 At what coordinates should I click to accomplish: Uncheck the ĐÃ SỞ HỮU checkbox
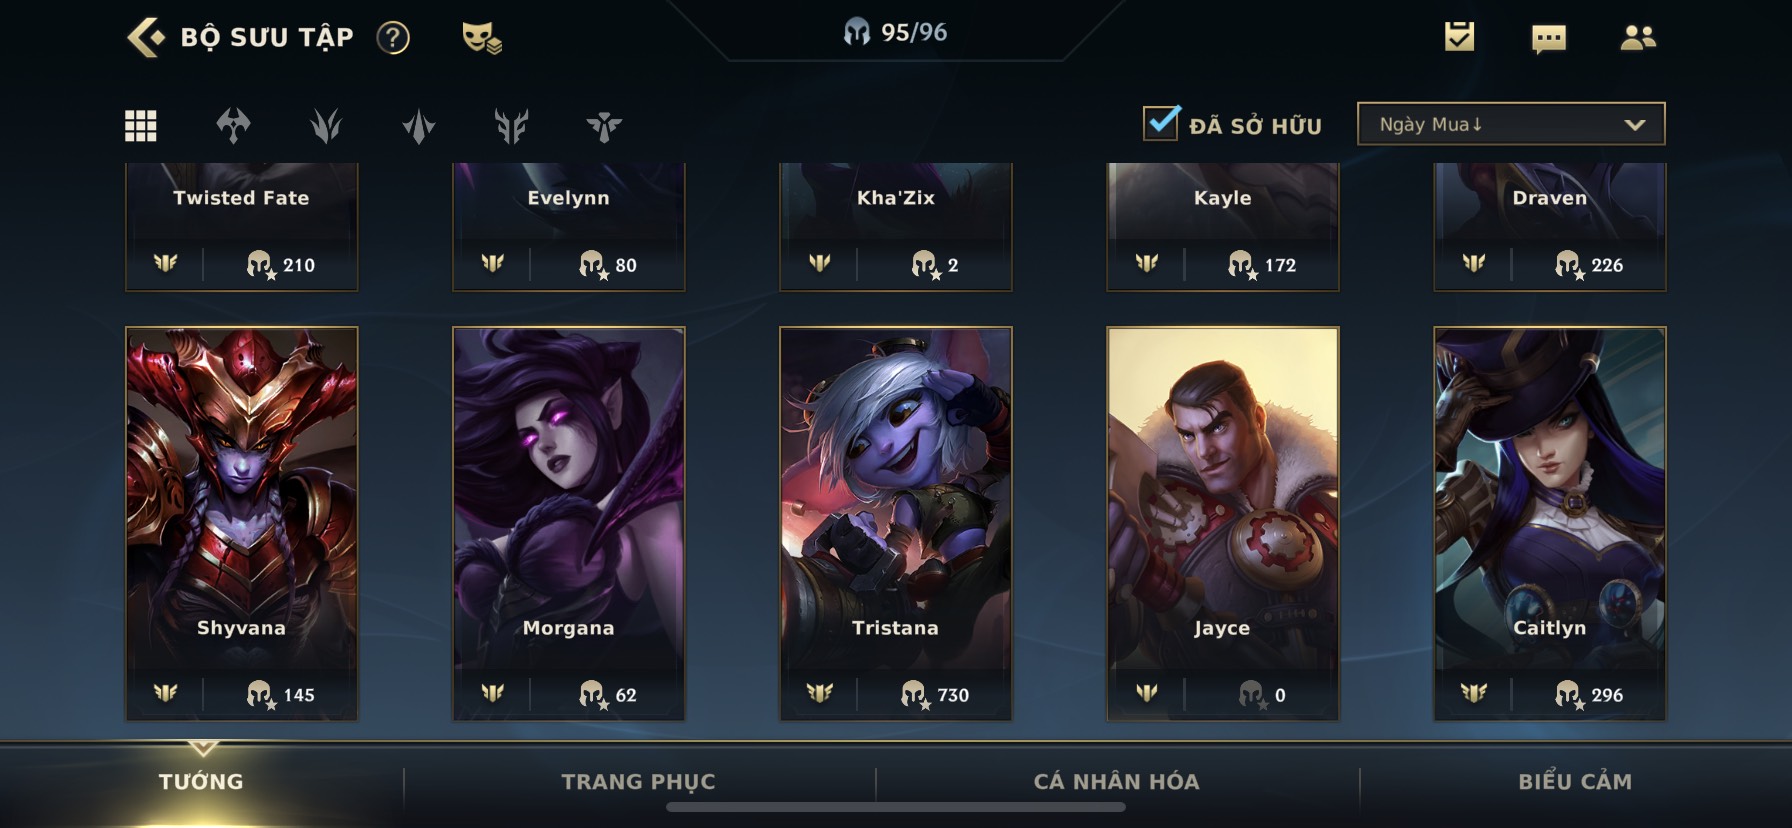click(x=1161, y=123)
